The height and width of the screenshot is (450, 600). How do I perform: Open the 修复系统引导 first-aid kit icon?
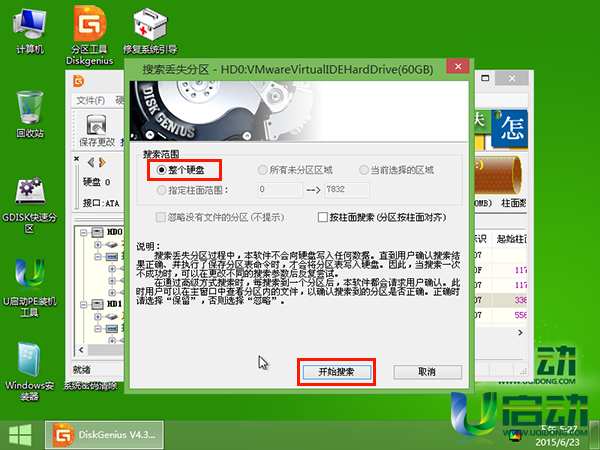click(150, 32)
